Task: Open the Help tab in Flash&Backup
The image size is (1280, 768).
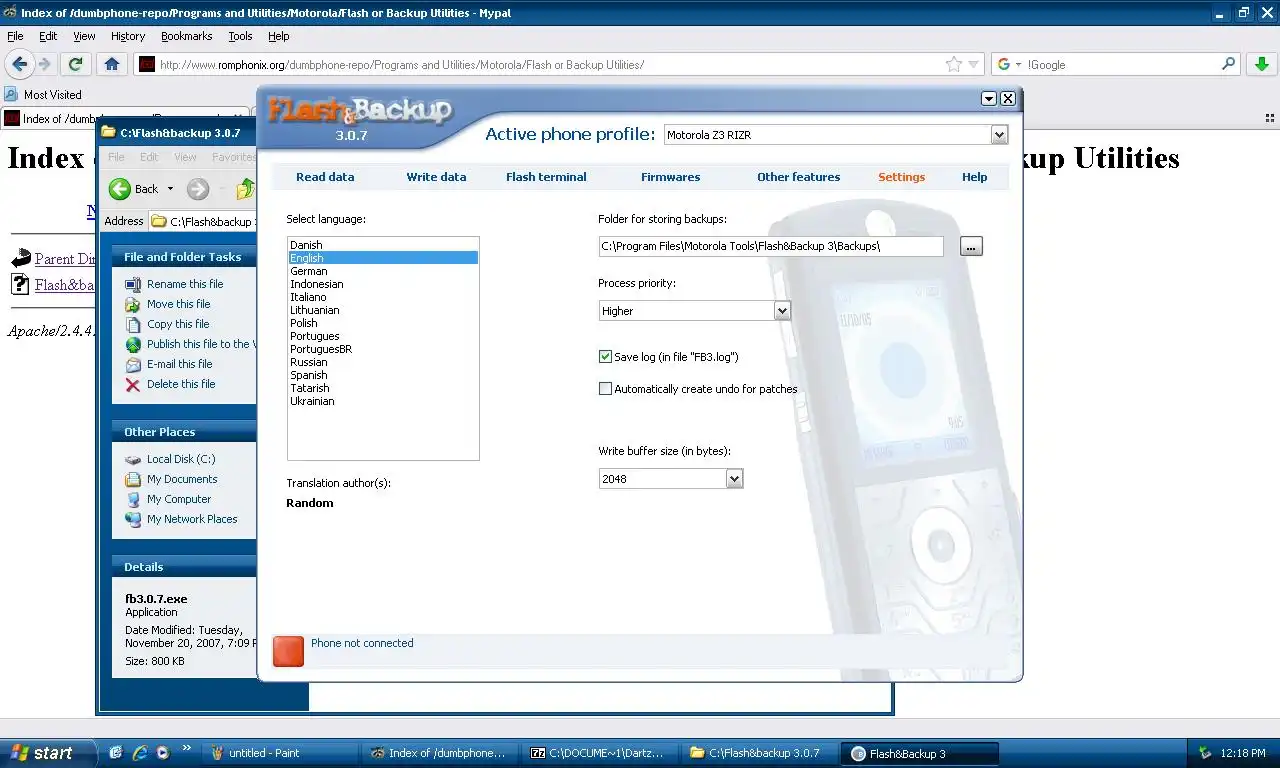Action: tap(974, 177)
